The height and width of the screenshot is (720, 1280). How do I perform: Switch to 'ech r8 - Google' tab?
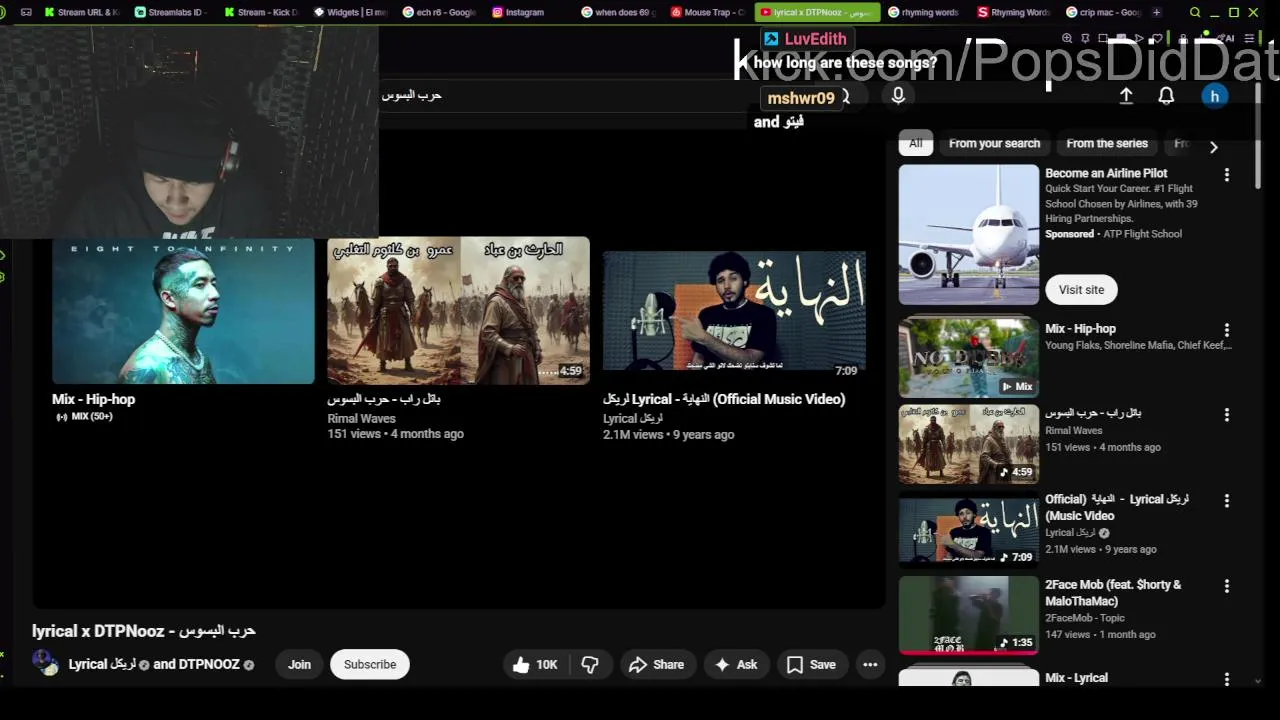(x=438, y=12)
